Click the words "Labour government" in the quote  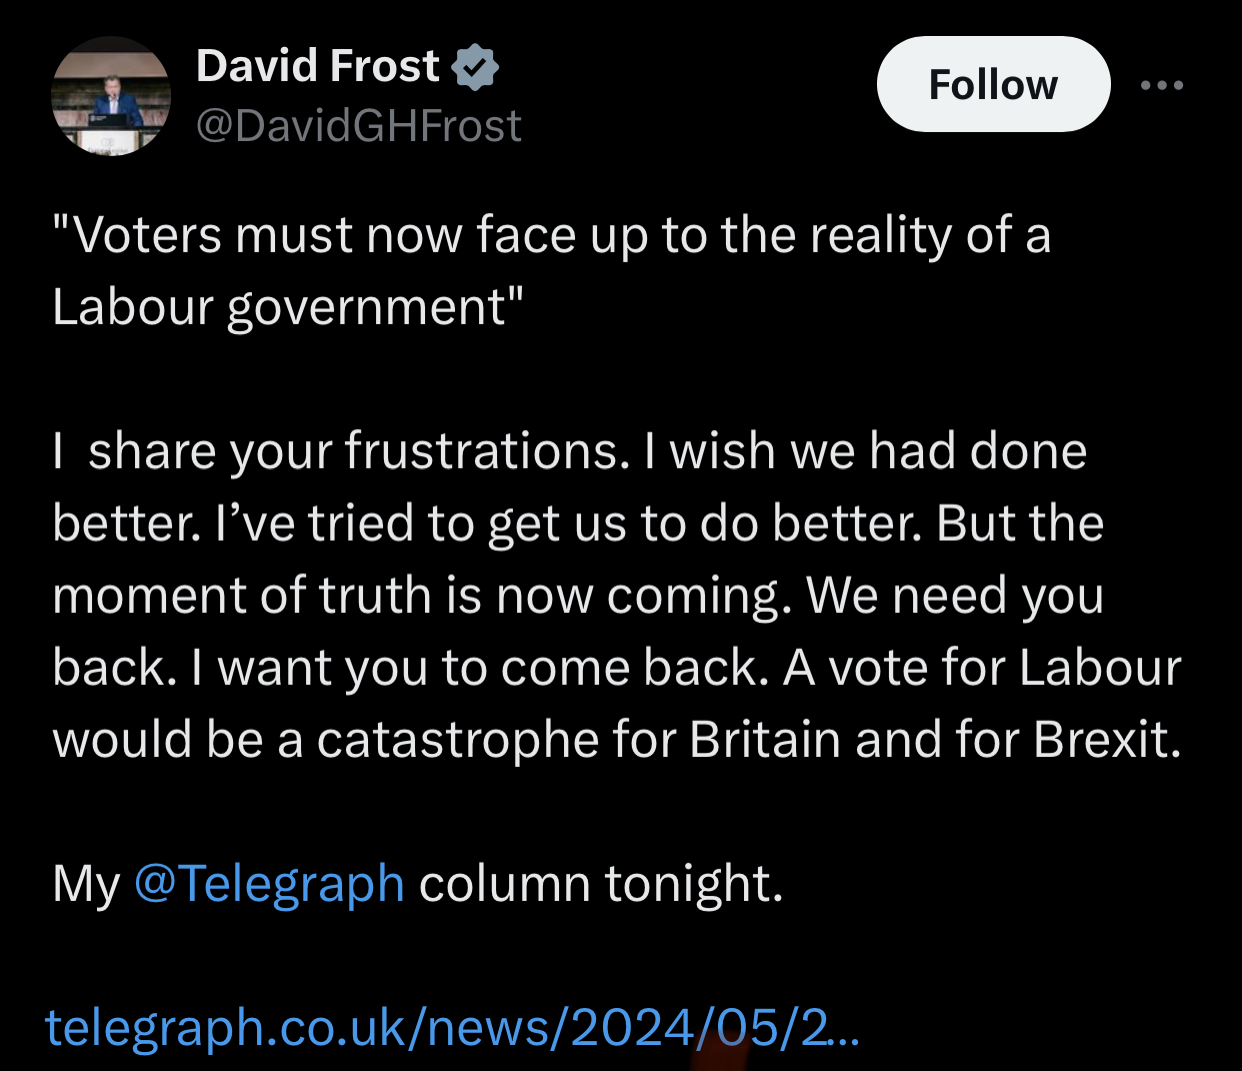click(280, 307)
